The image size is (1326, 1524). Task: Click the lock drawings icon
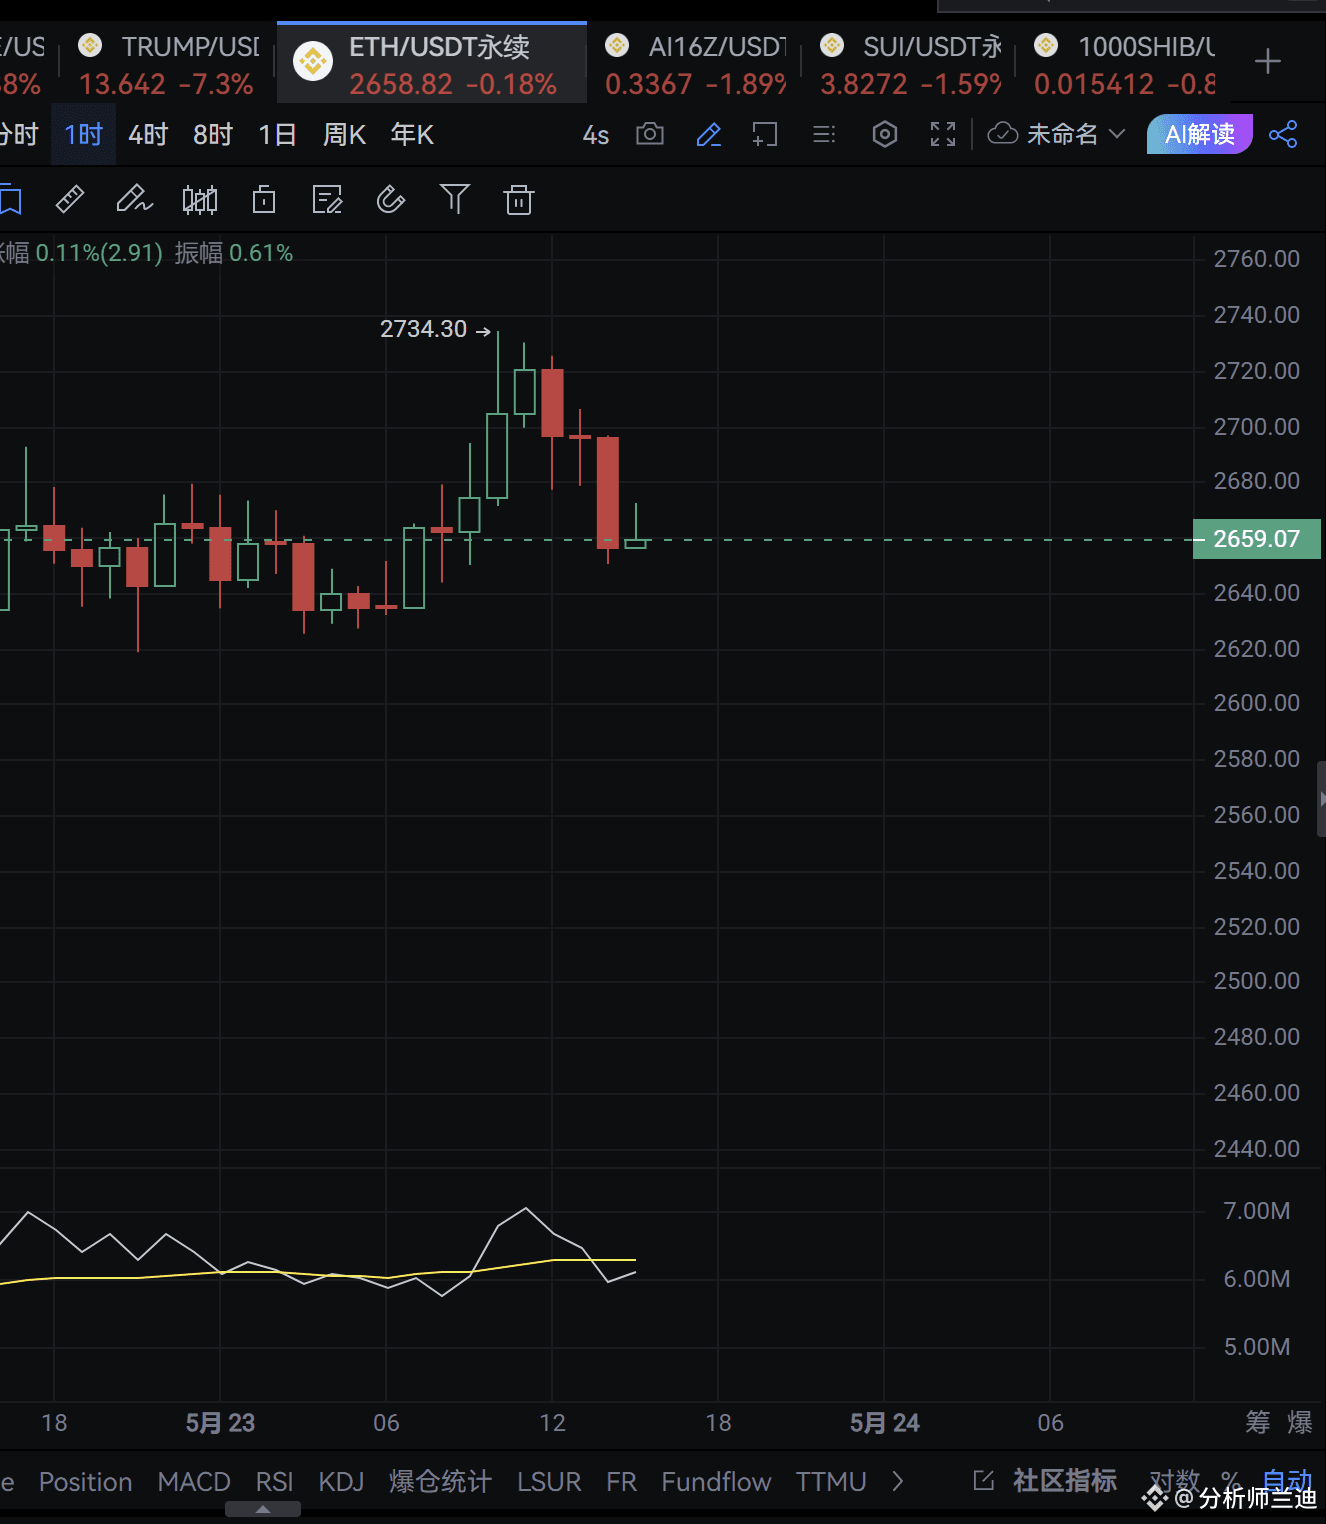[264, 200]
